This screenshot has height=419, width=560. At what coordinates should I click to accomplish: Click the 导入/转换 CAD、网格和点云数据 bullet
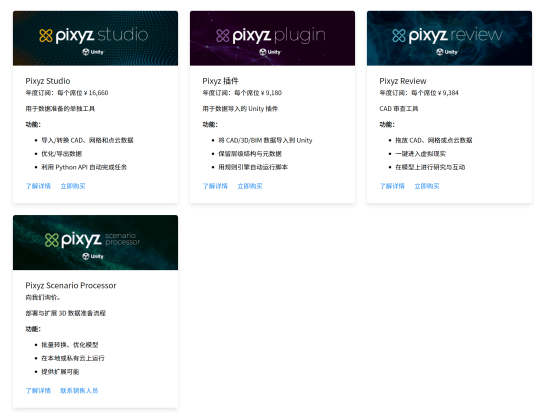87,140
